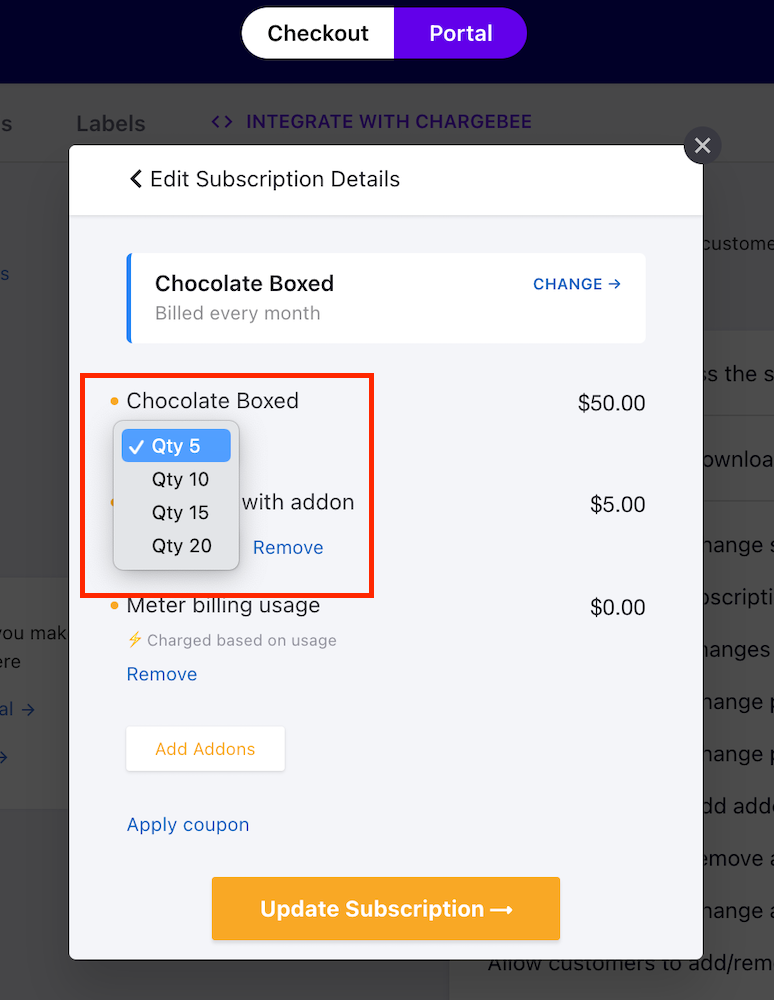Image resolution: width=774 pixels, height=1000 pixels.
Task: Click the code brackets icon beside Integrate
Action: pos(222,121)
